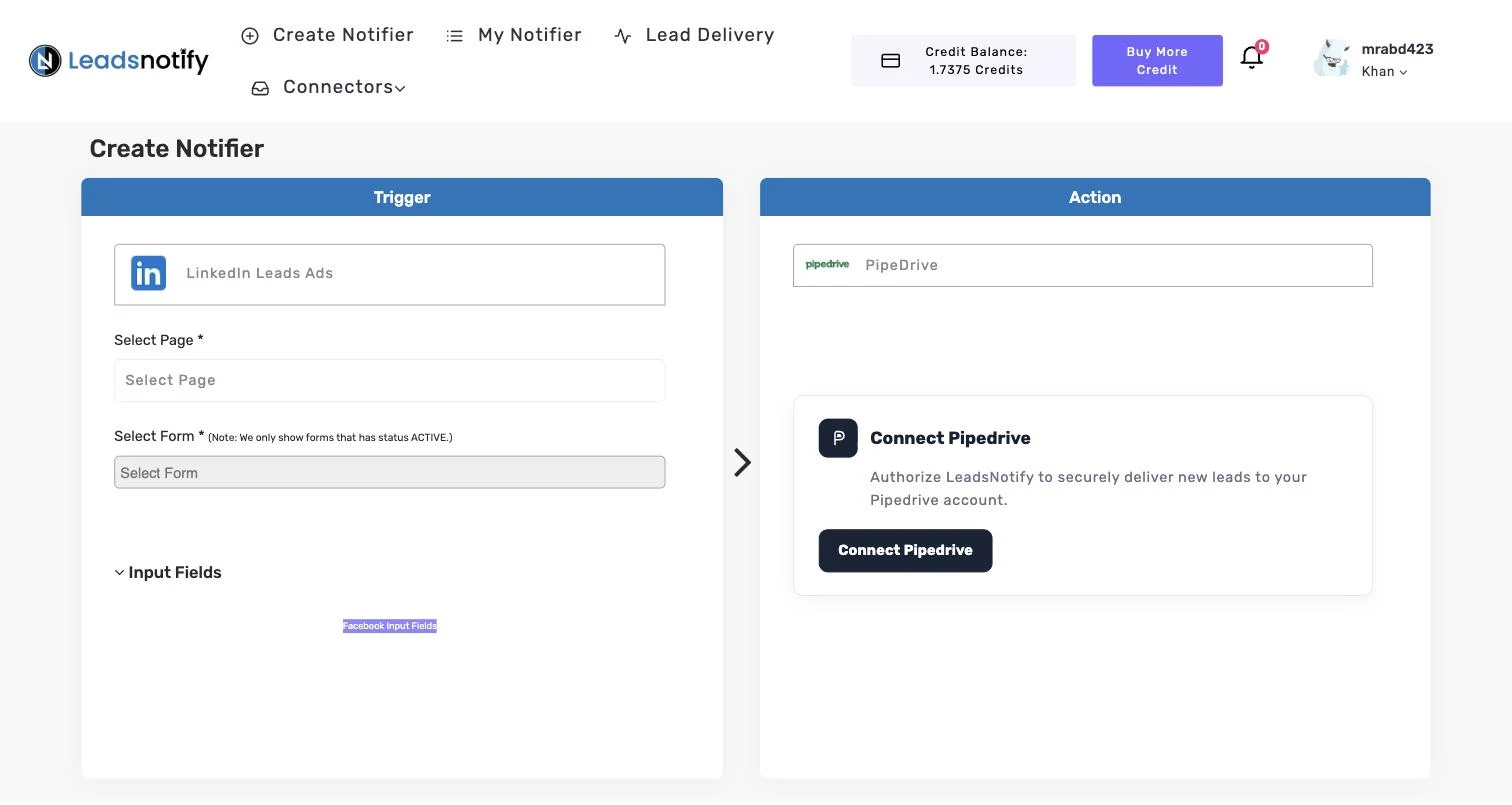
Task: Click the notification count badge
Action: click(x=1262, y=46)
